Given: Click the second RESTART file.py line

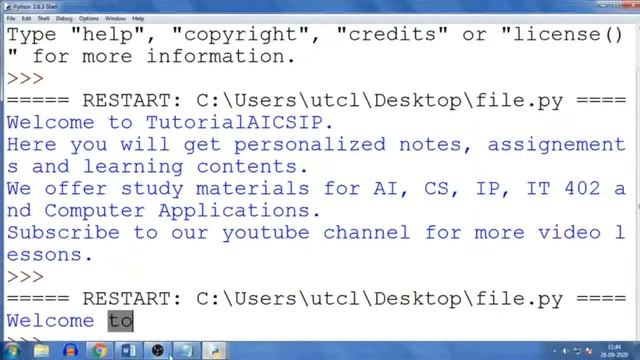Looking at the screenshot, I should (316, 299).
